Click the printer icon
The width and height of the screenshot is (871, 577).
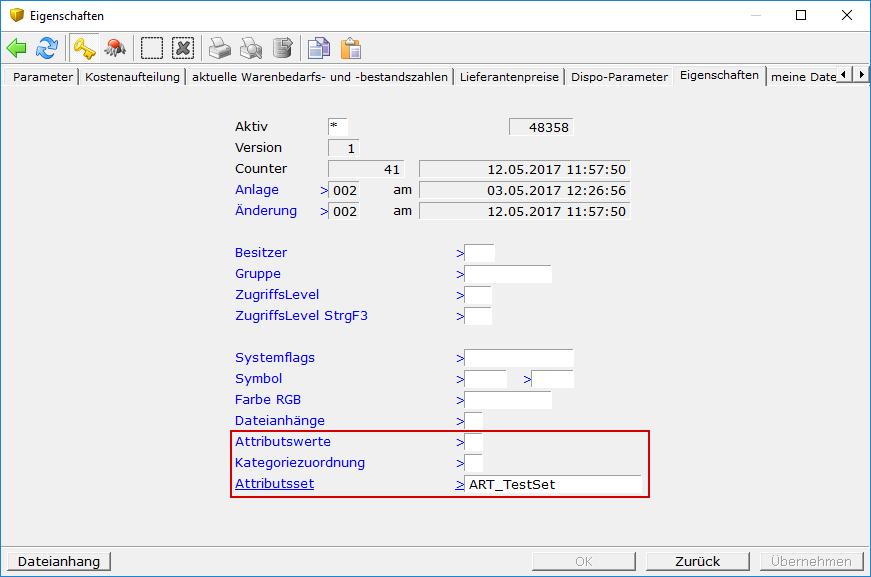[x=219, y=48]
